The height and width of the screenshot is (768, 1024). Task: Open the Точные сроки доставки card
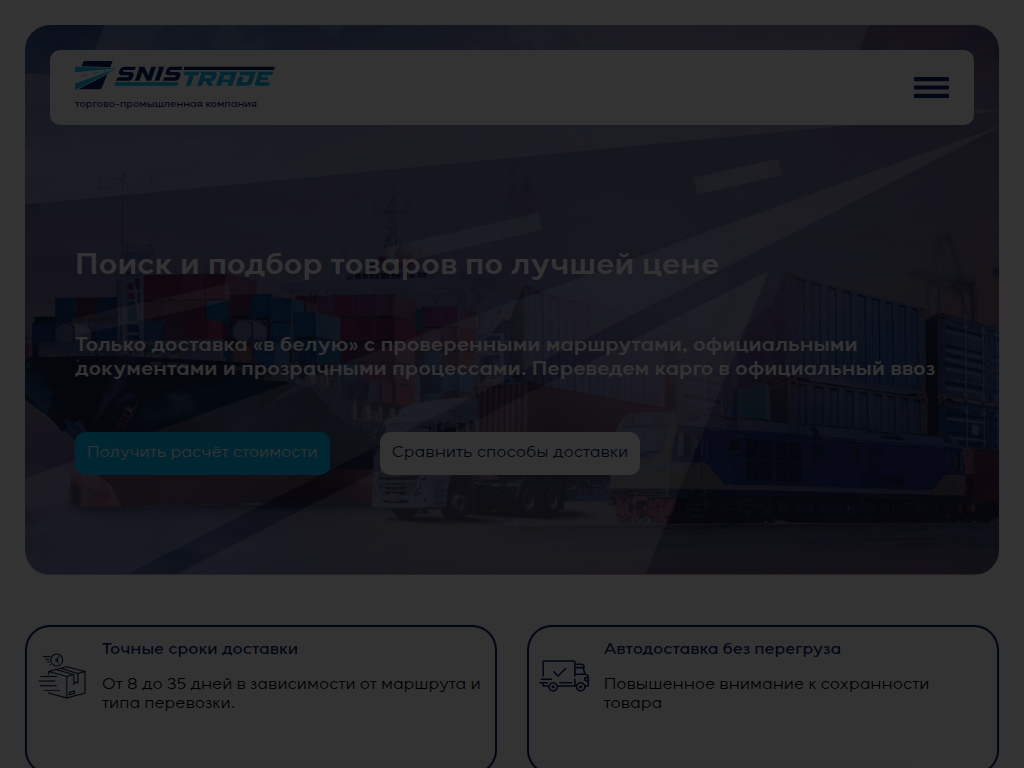(x=260, y=697)
